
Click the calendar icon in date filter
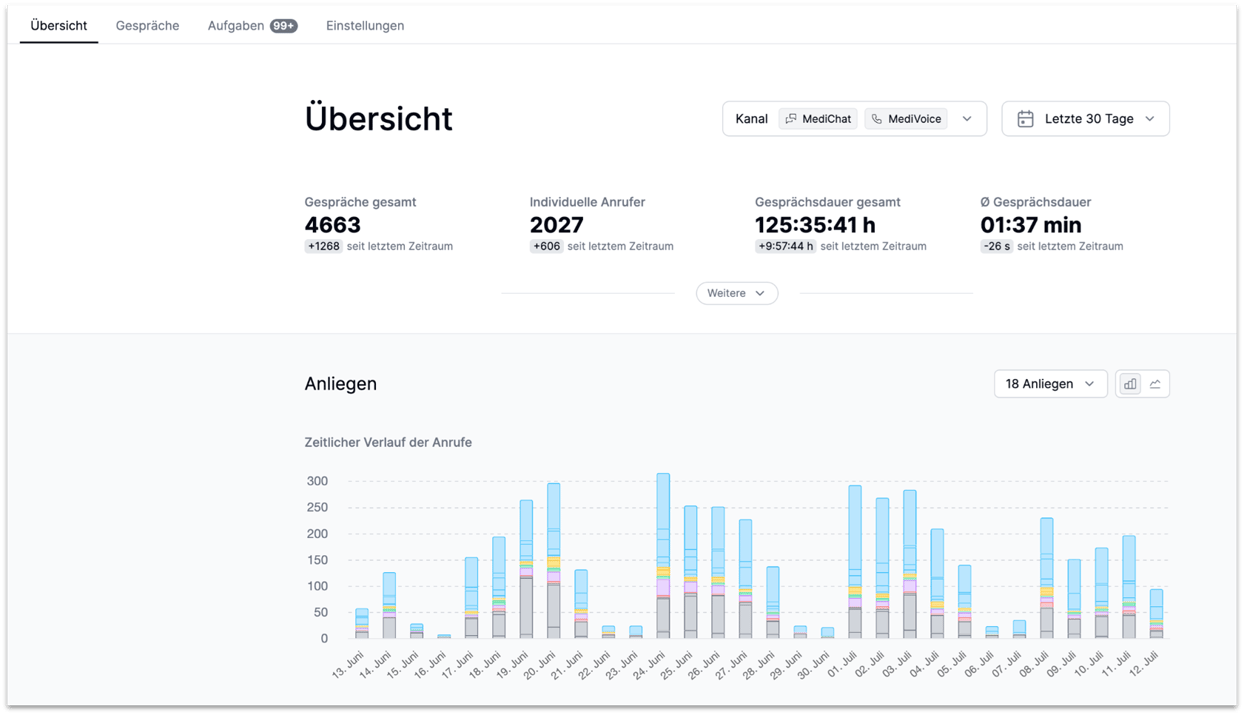coord(1025,119)
